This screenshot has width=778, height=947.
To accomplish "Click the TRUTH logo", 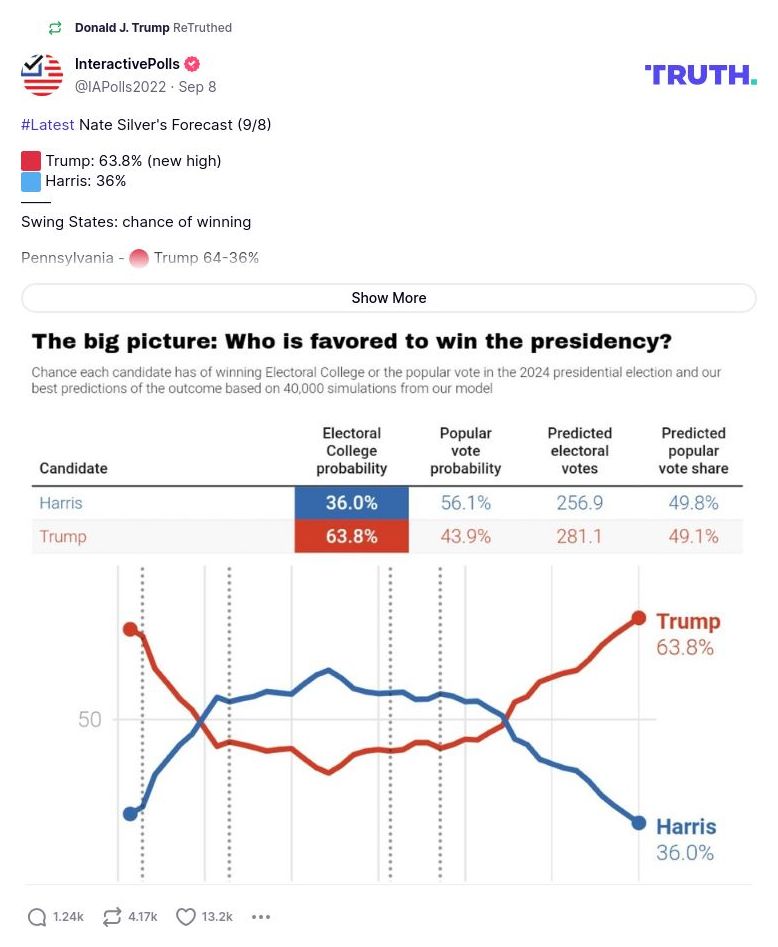I will tap(701, 74).
